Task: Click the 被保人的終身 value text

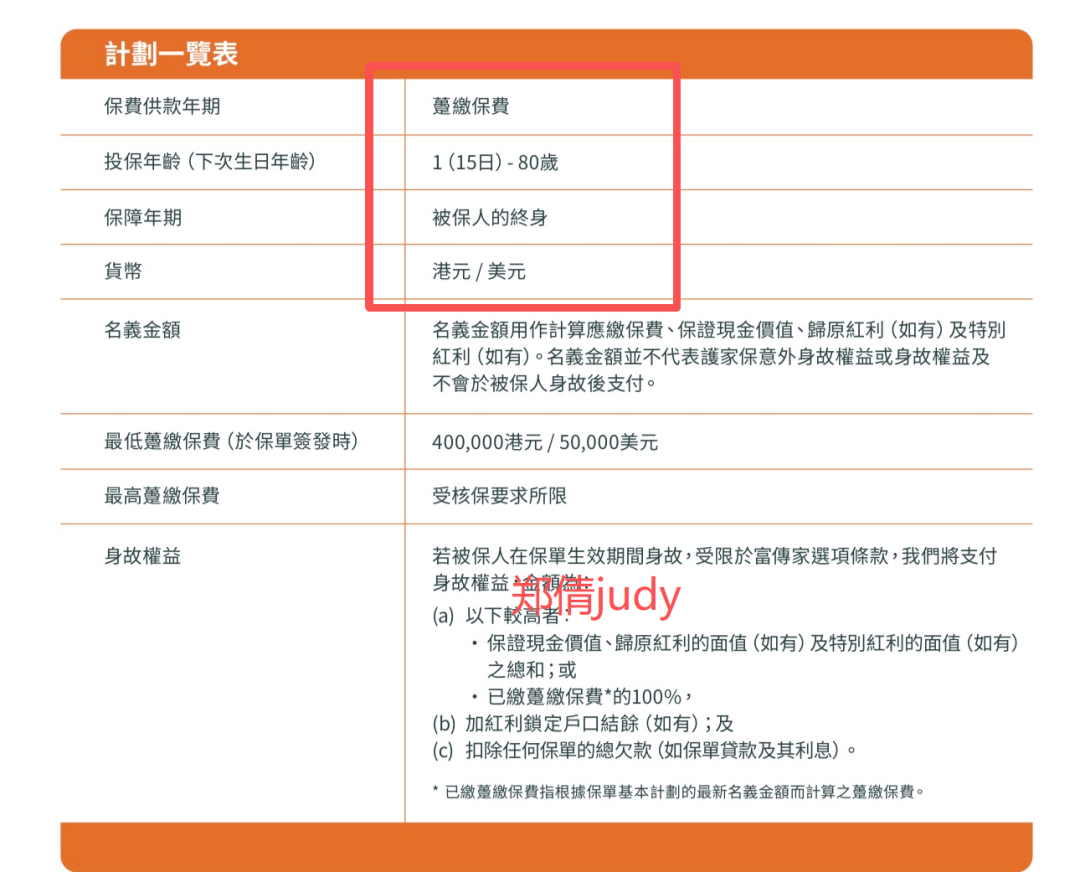Action: point(490,217)
